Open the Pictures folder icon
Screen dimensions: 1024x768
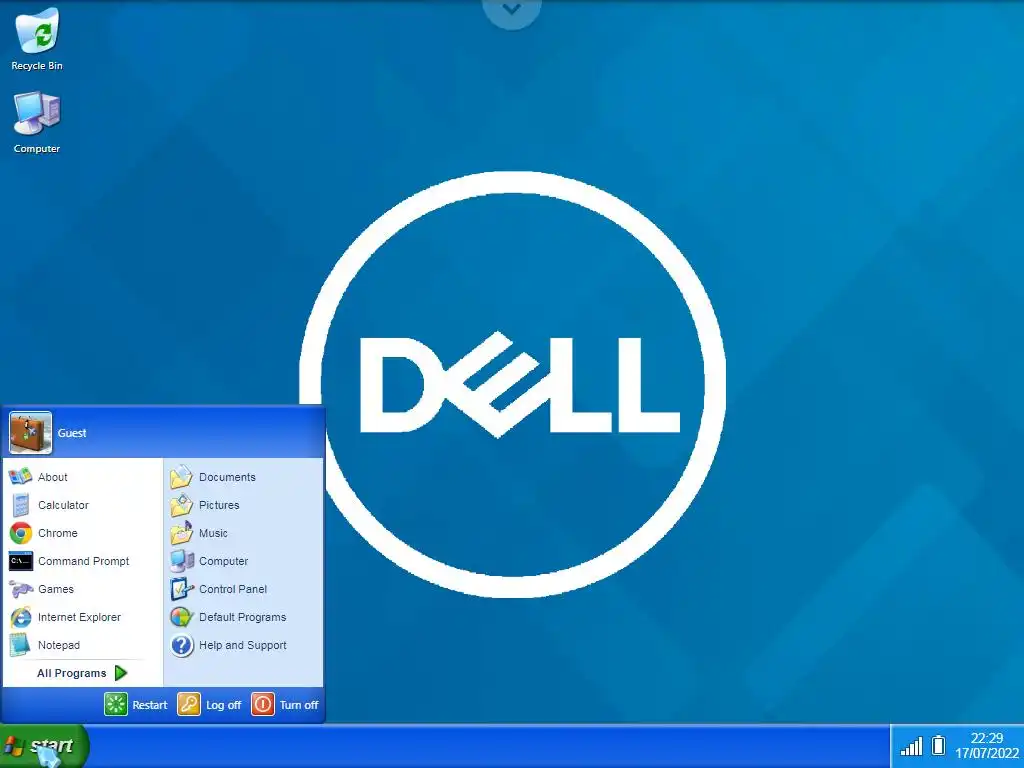click(x=182, y=505)
